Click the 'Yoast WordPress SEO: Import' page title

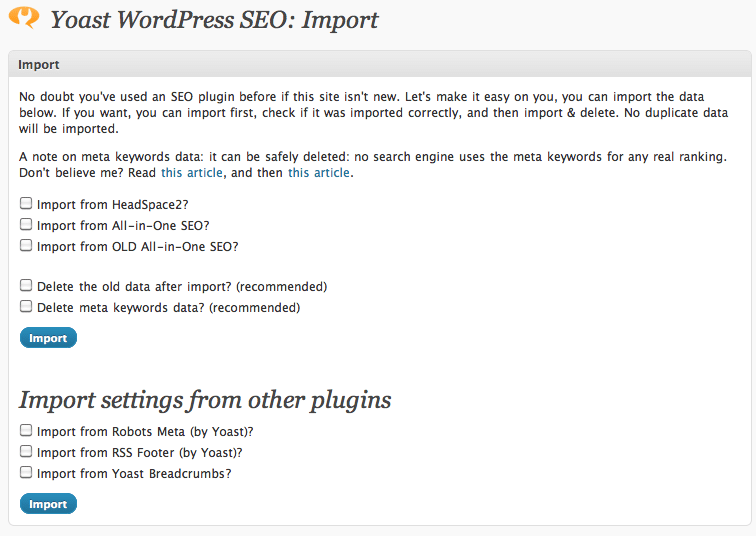pyautogui.click(x=214, y=20)
